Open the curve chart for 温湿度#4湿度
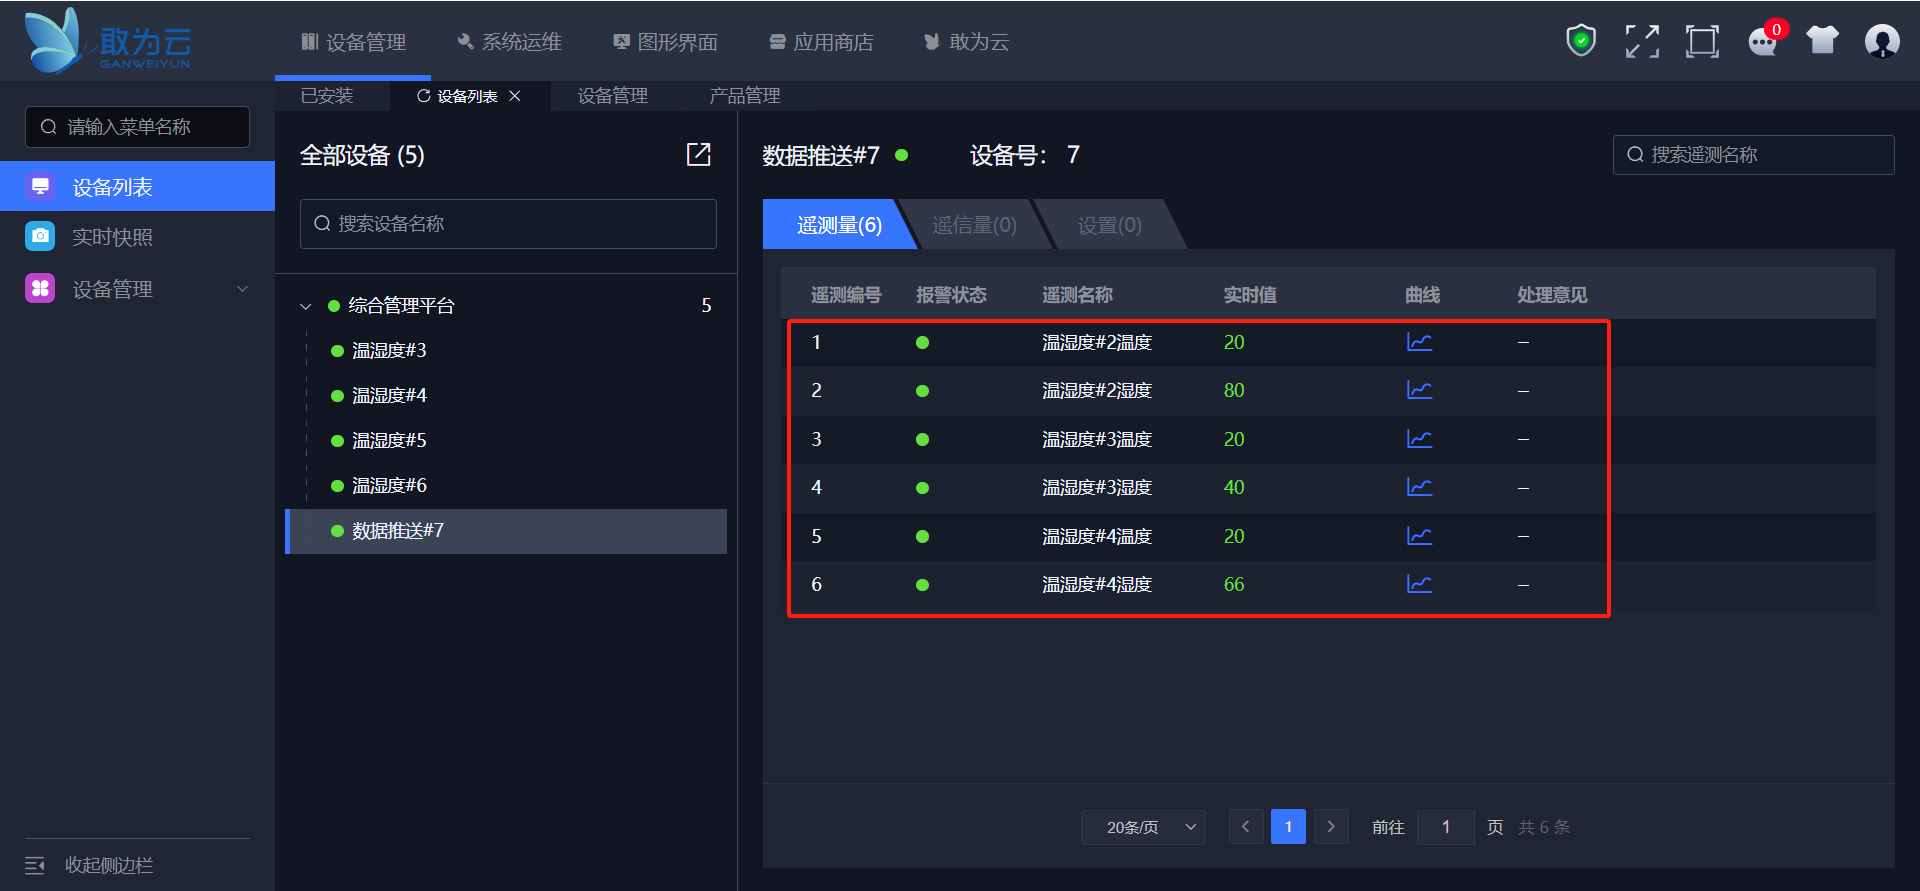This screenshot has width=1920, height=891. tap(1419, 584)
